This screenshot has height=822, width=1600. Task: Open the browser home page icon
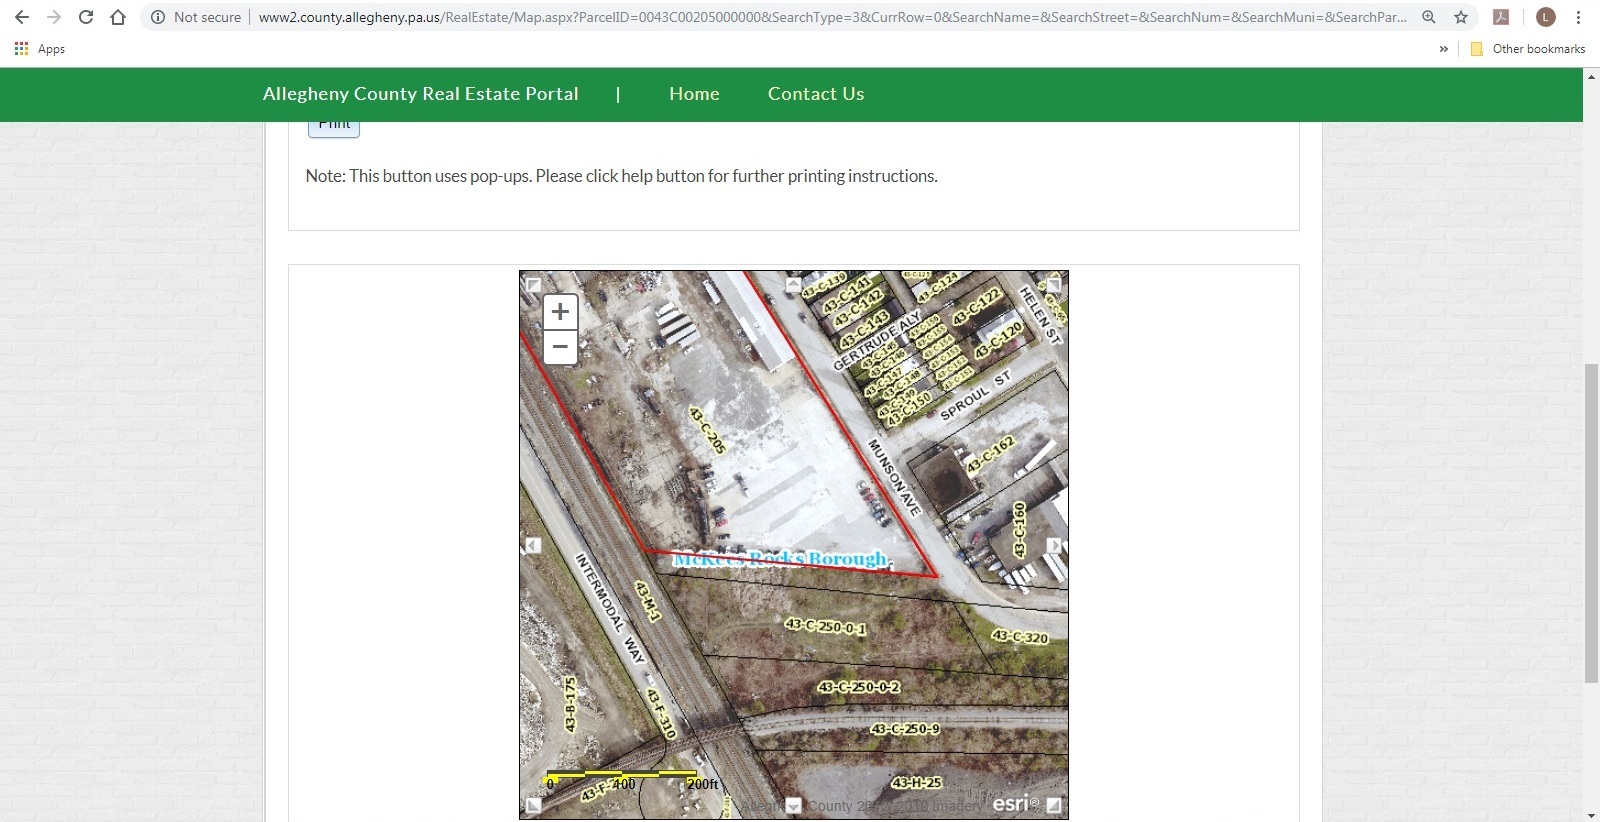pyautogui.click(x=118, y=17)
